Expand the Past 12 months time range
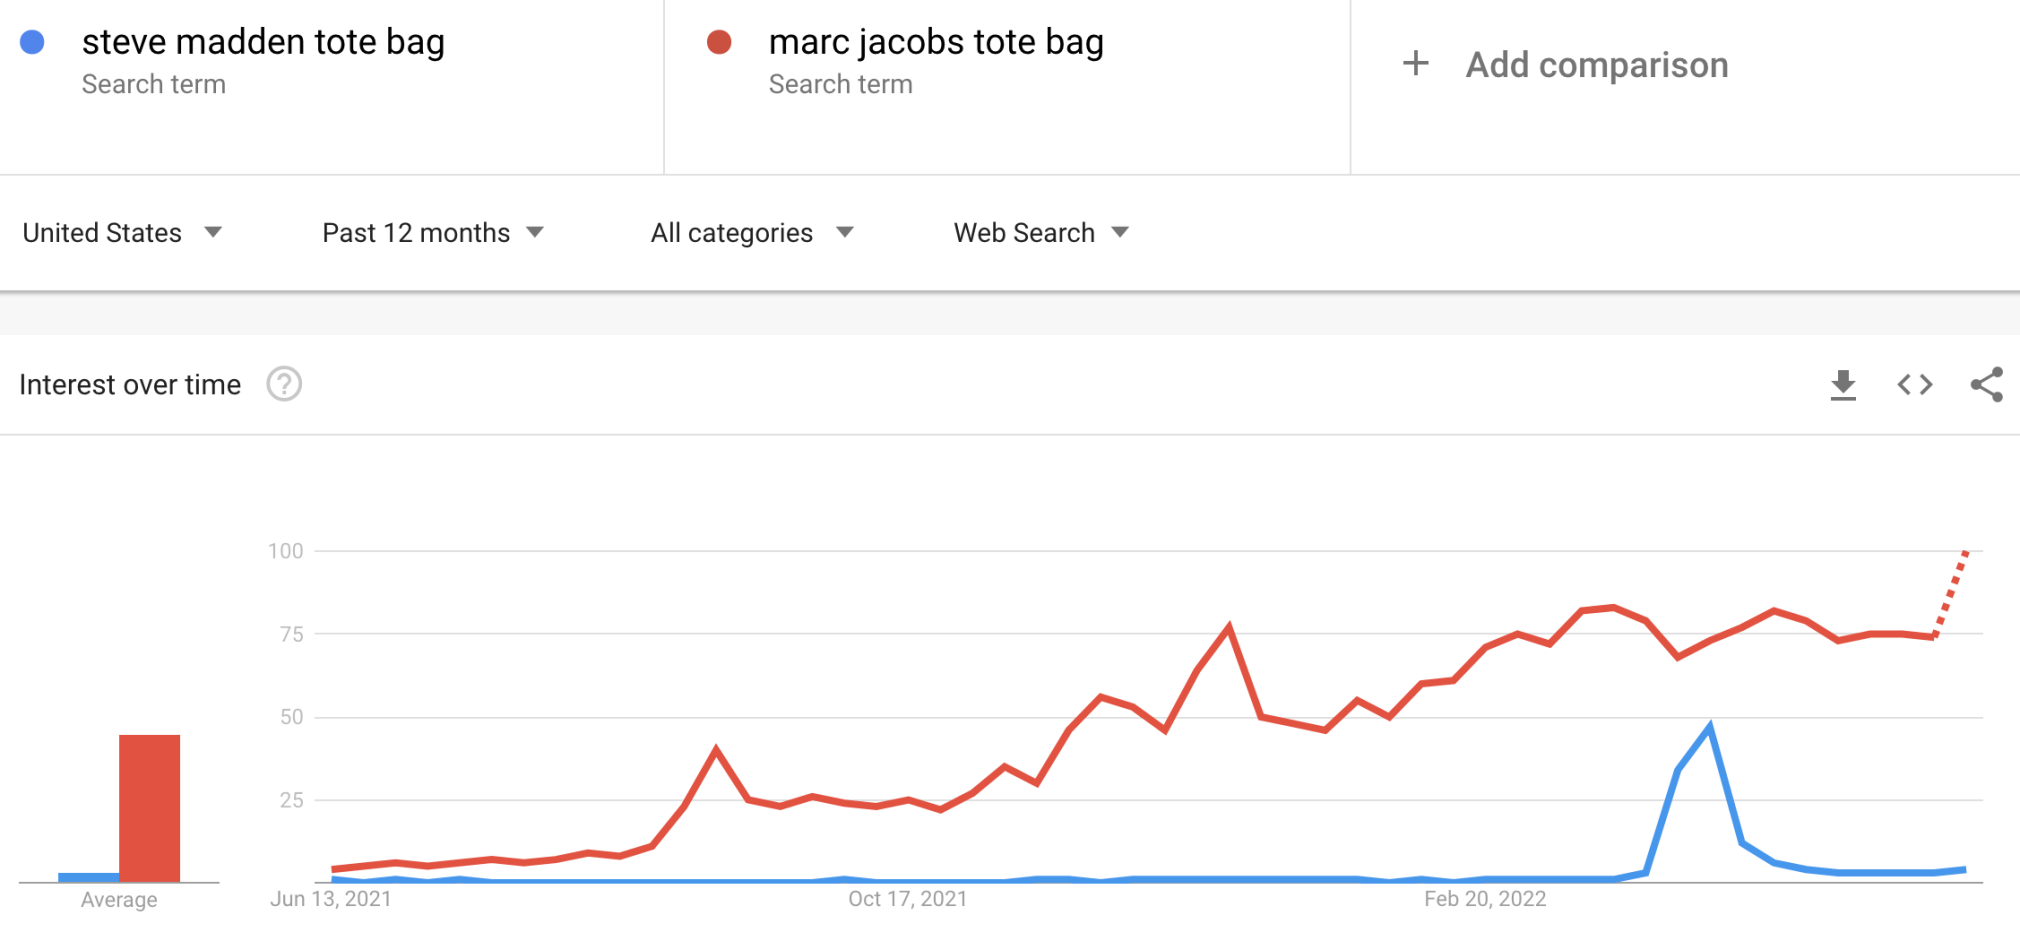 432,233
